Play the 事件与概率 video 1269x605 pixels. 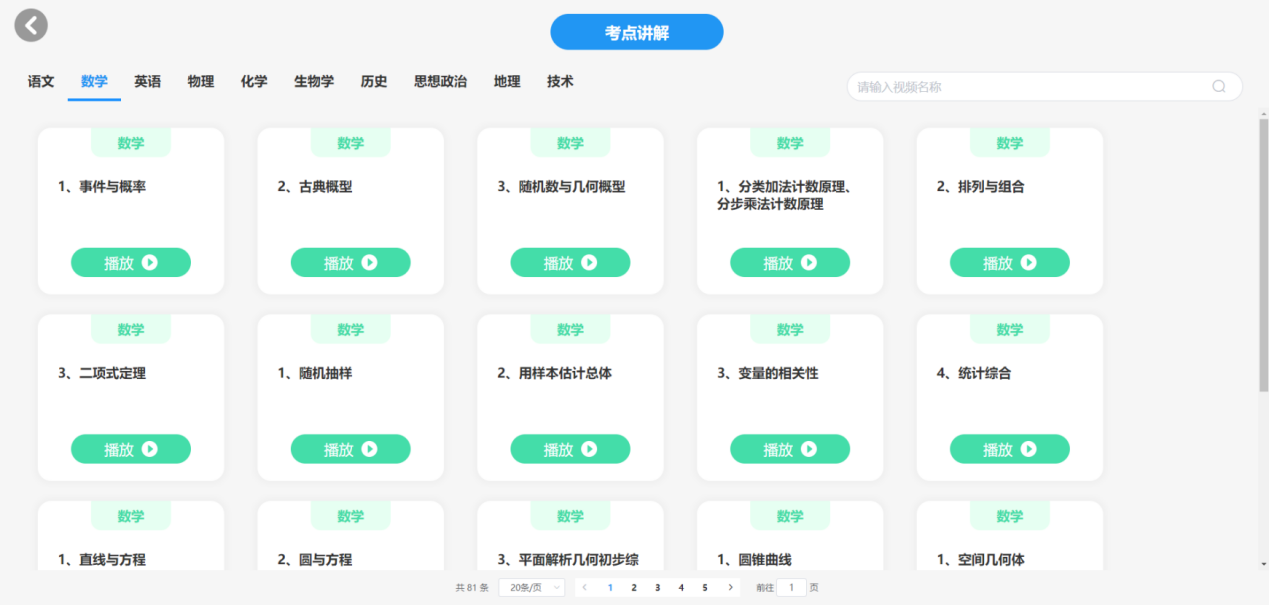coord(131,263)
